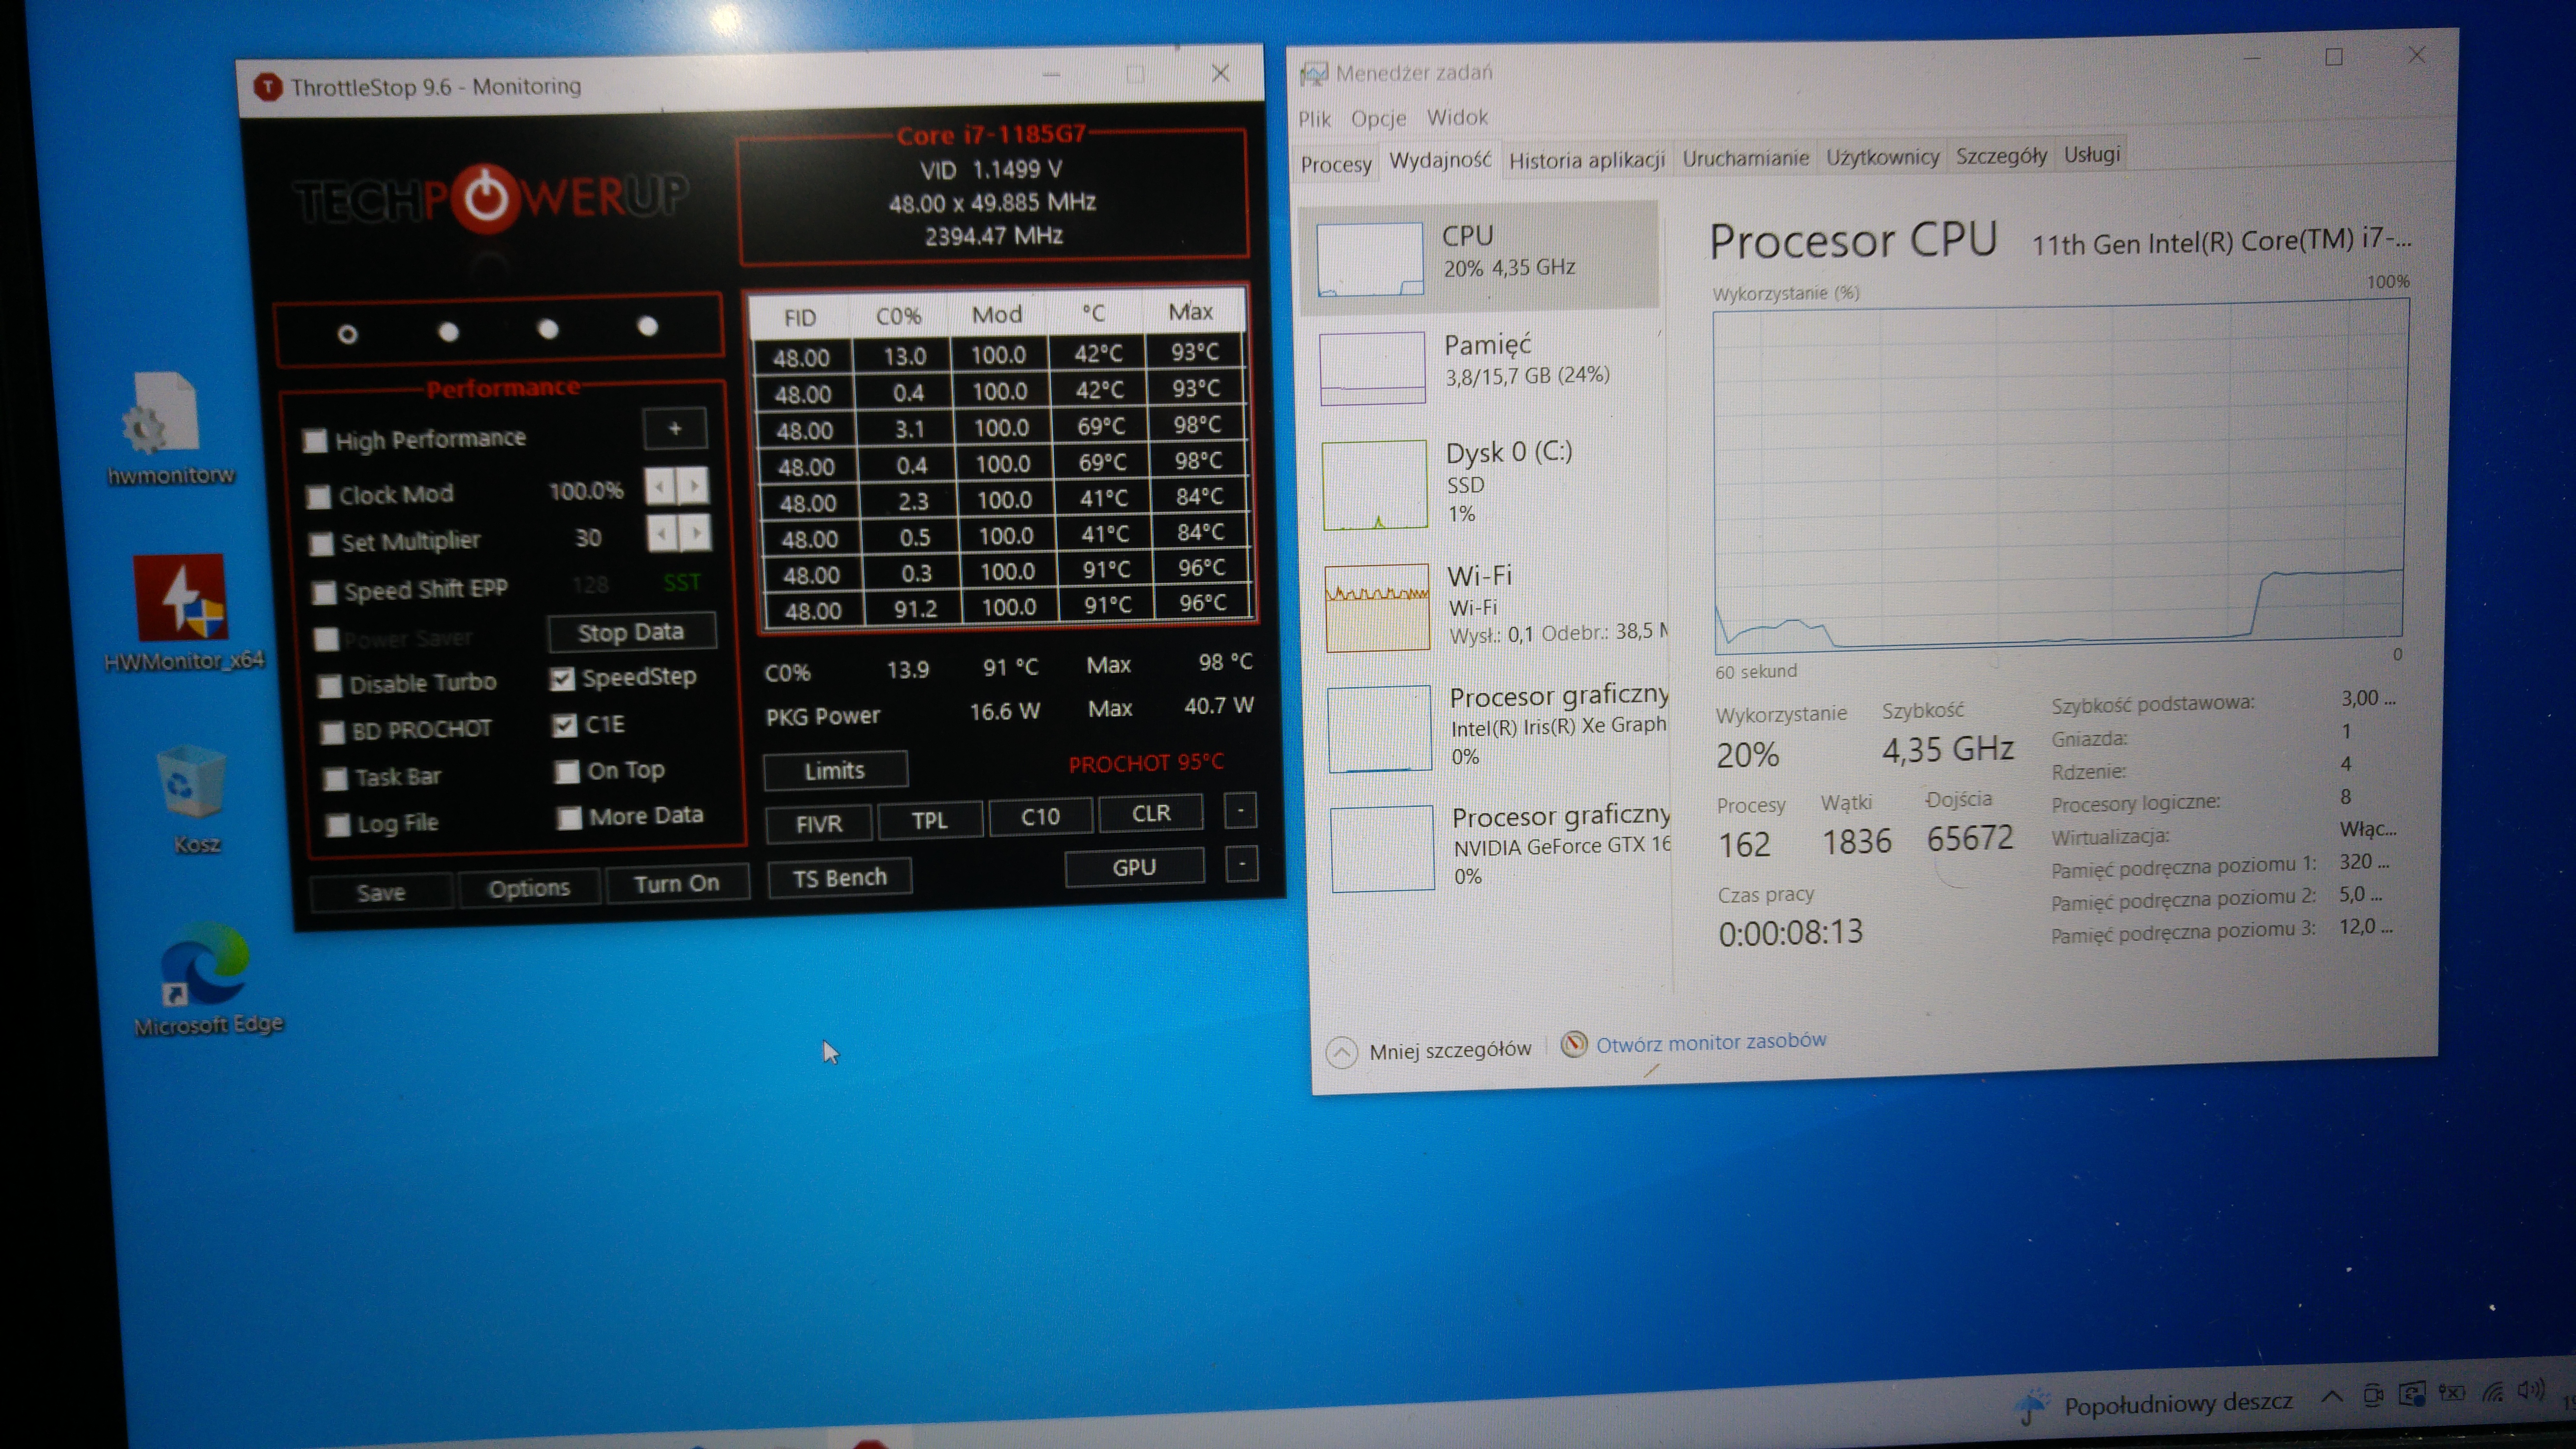Open the FIVR settings button
Image resolution: width=2576 pixels, height=1449 pixels.
(819, 823)
